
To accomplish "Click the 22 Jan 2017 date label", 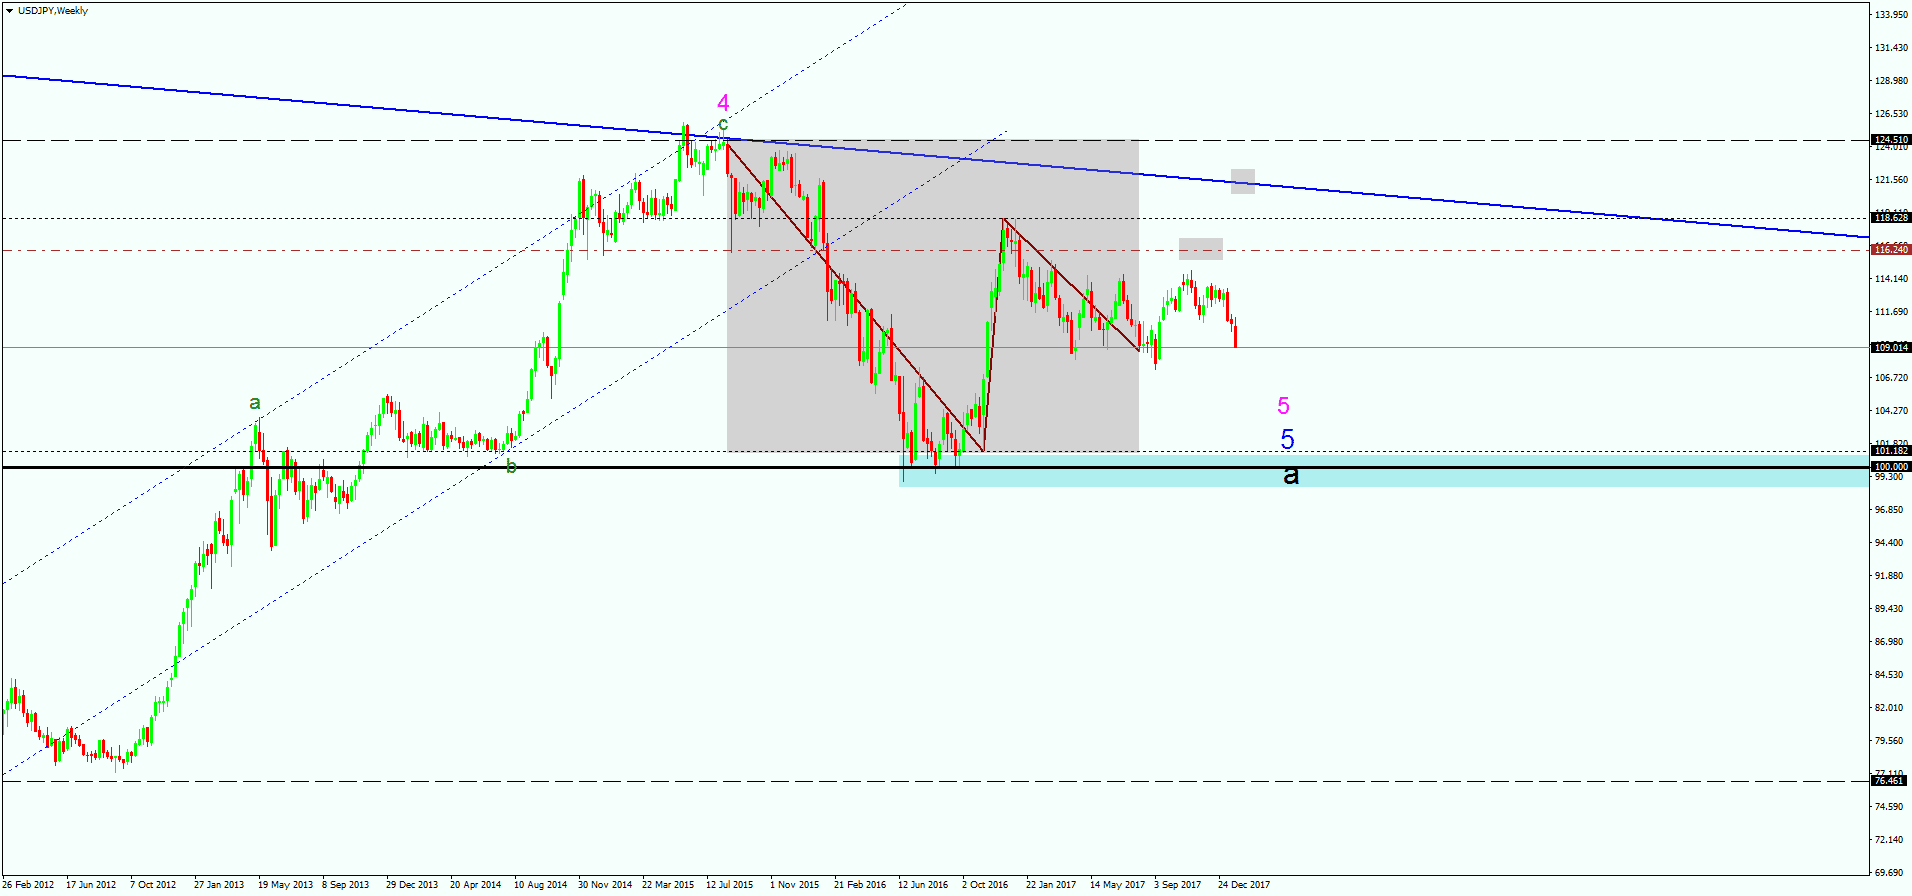I will click(1051, 885).
